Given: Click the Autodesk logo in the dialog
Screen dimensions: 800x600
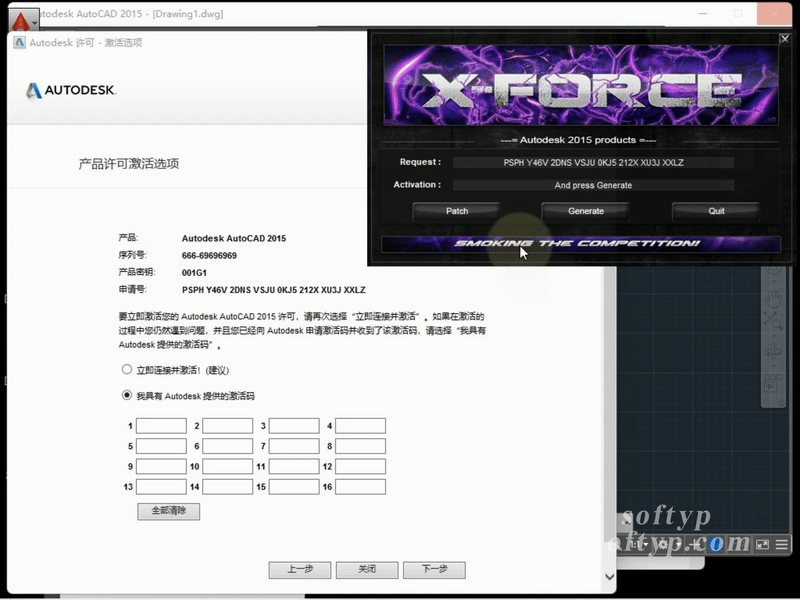Looking at the screenshot, I should pos(70,90).
